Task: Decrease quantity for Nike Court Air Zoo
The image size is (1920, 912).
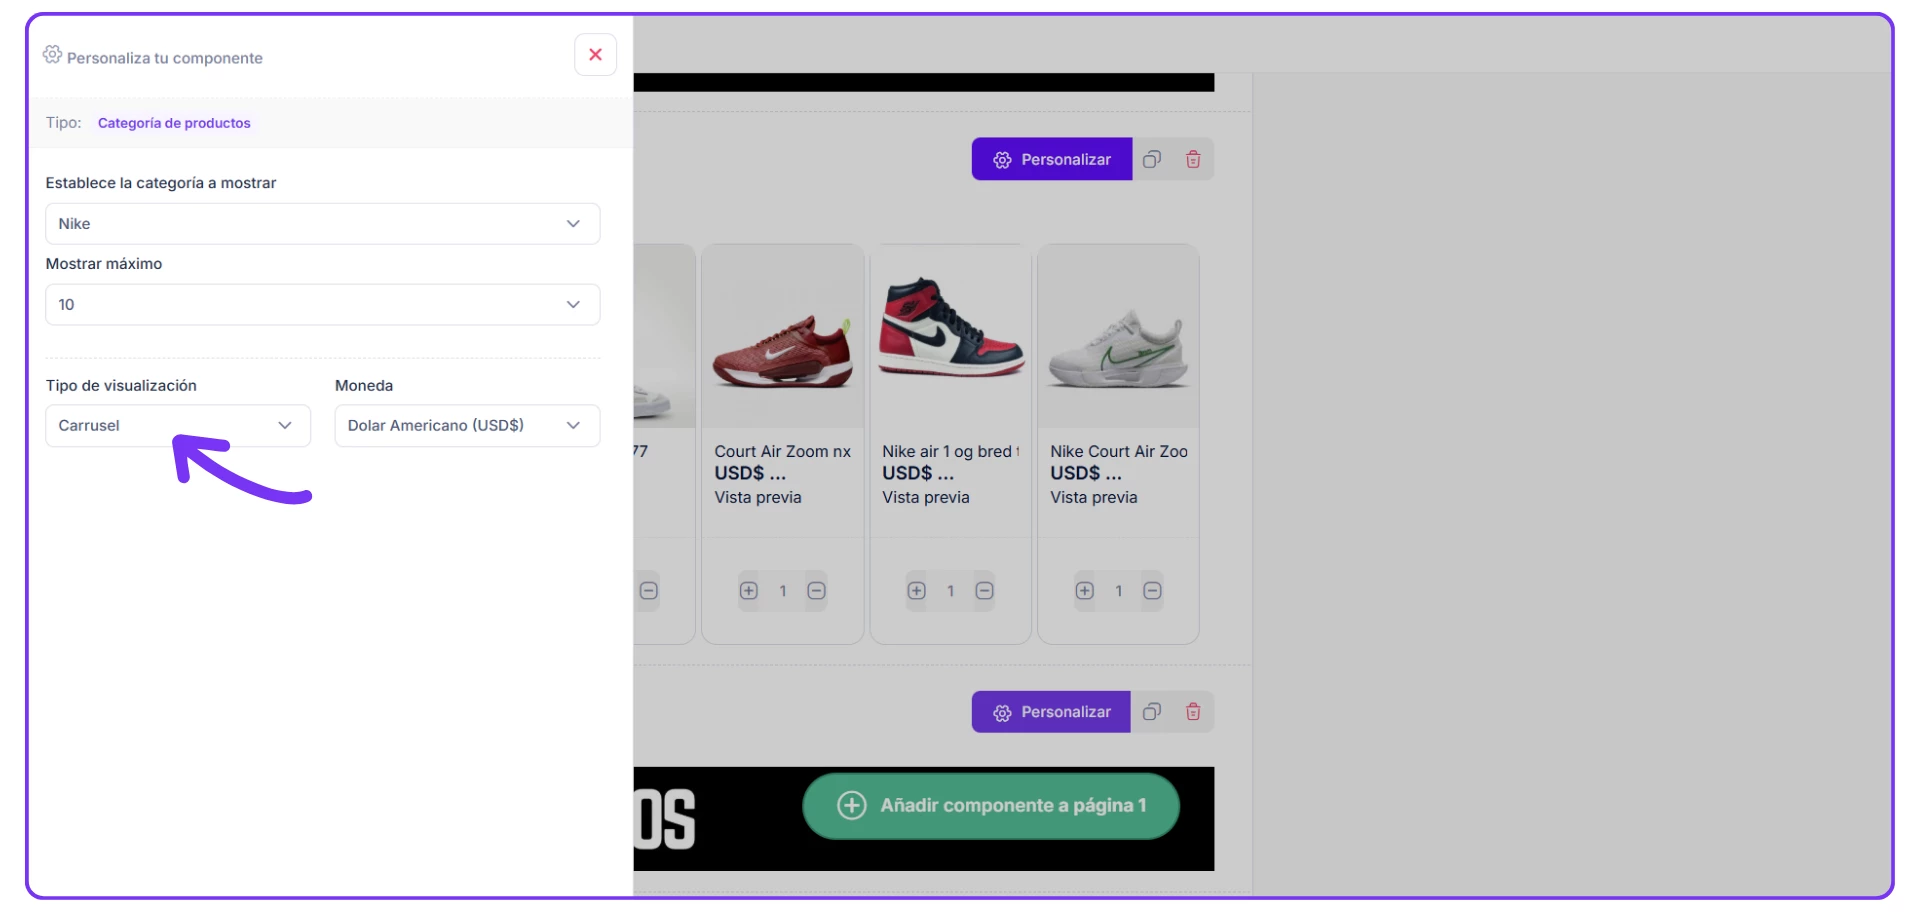Action: click(1152, 591)
